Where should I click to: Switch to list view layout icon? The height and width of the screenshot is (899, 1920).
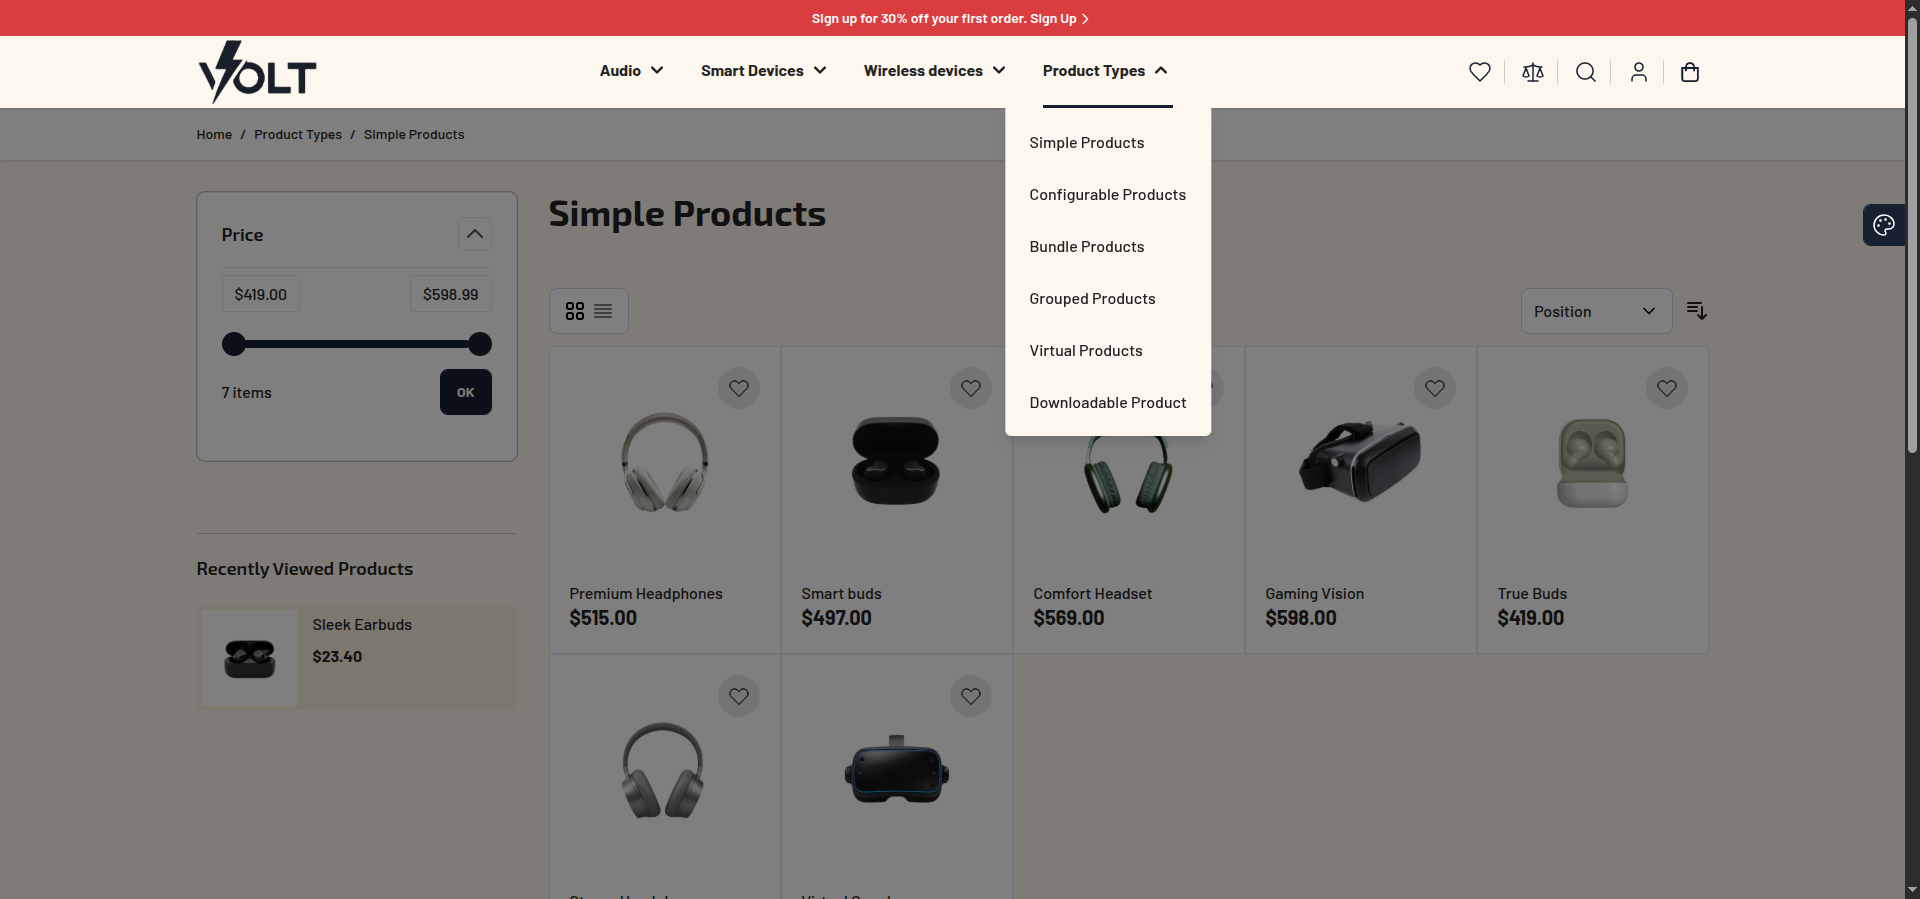pos(603,311)
